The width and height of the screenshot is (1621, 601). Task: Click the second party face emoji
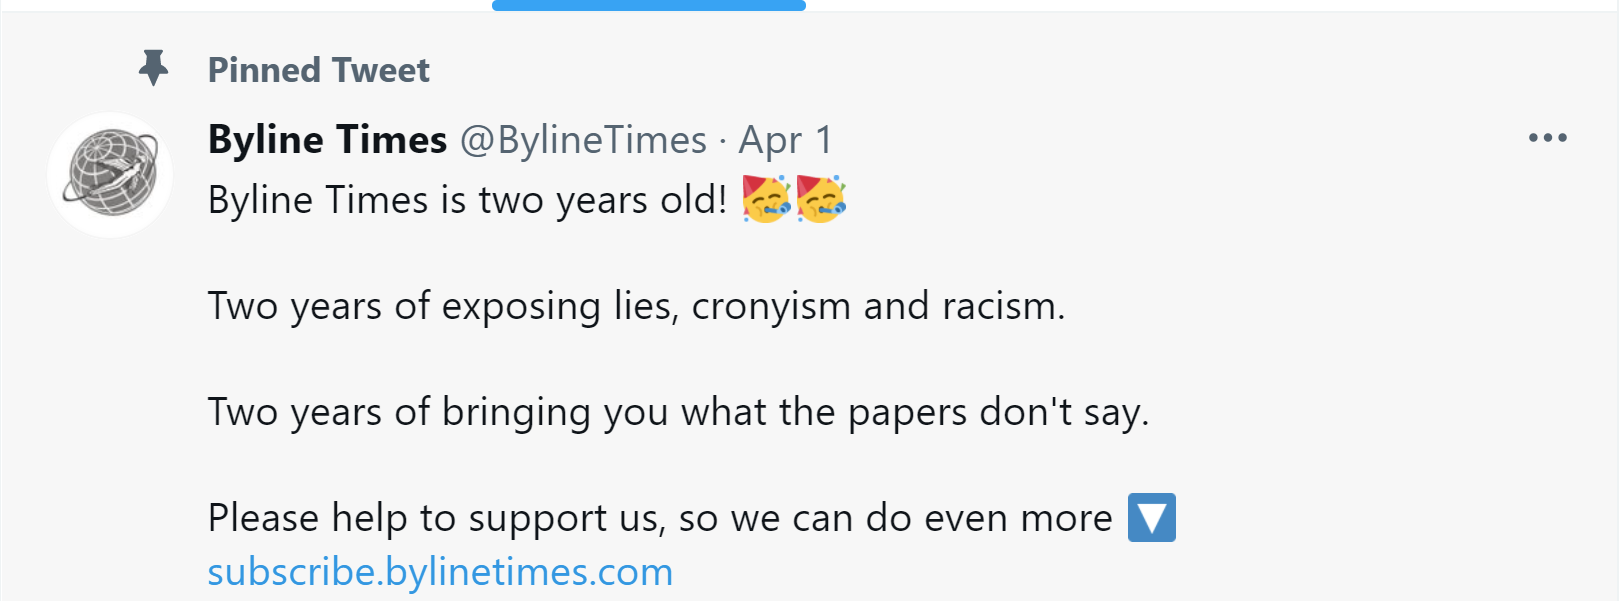click(821, 199)
